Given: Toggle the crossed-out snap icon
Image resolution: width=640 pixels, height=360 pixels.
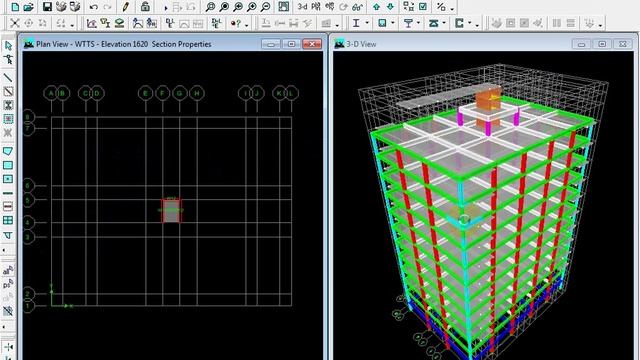Looking at the screenshot, I should [x=8, y=312].
